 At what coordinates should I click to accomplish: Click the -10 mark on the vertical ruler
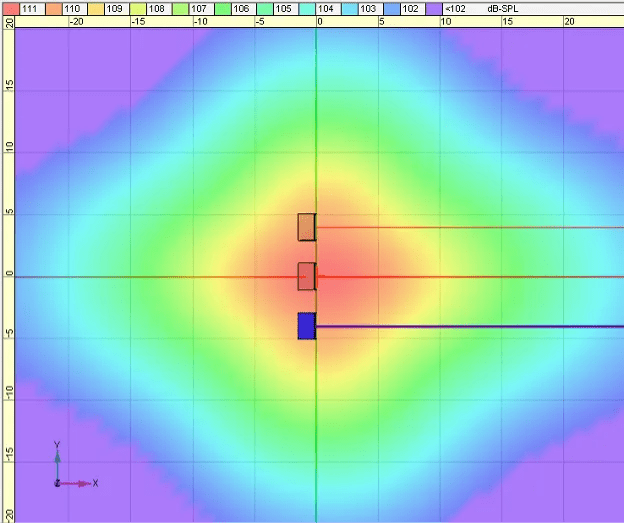9,396
